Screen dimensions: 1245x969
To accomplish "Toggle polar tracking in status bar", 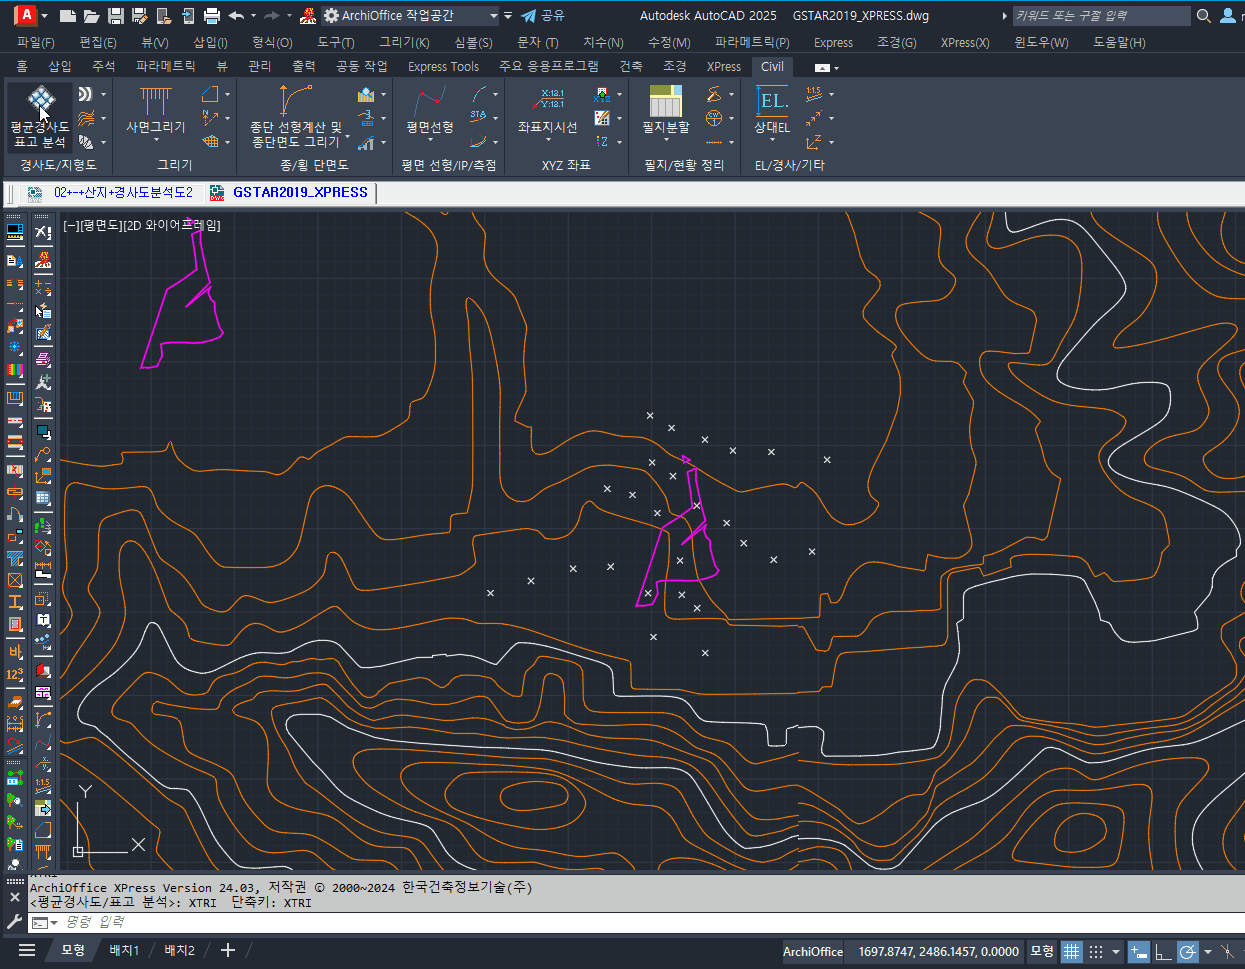I will (x=1187, y=951).
